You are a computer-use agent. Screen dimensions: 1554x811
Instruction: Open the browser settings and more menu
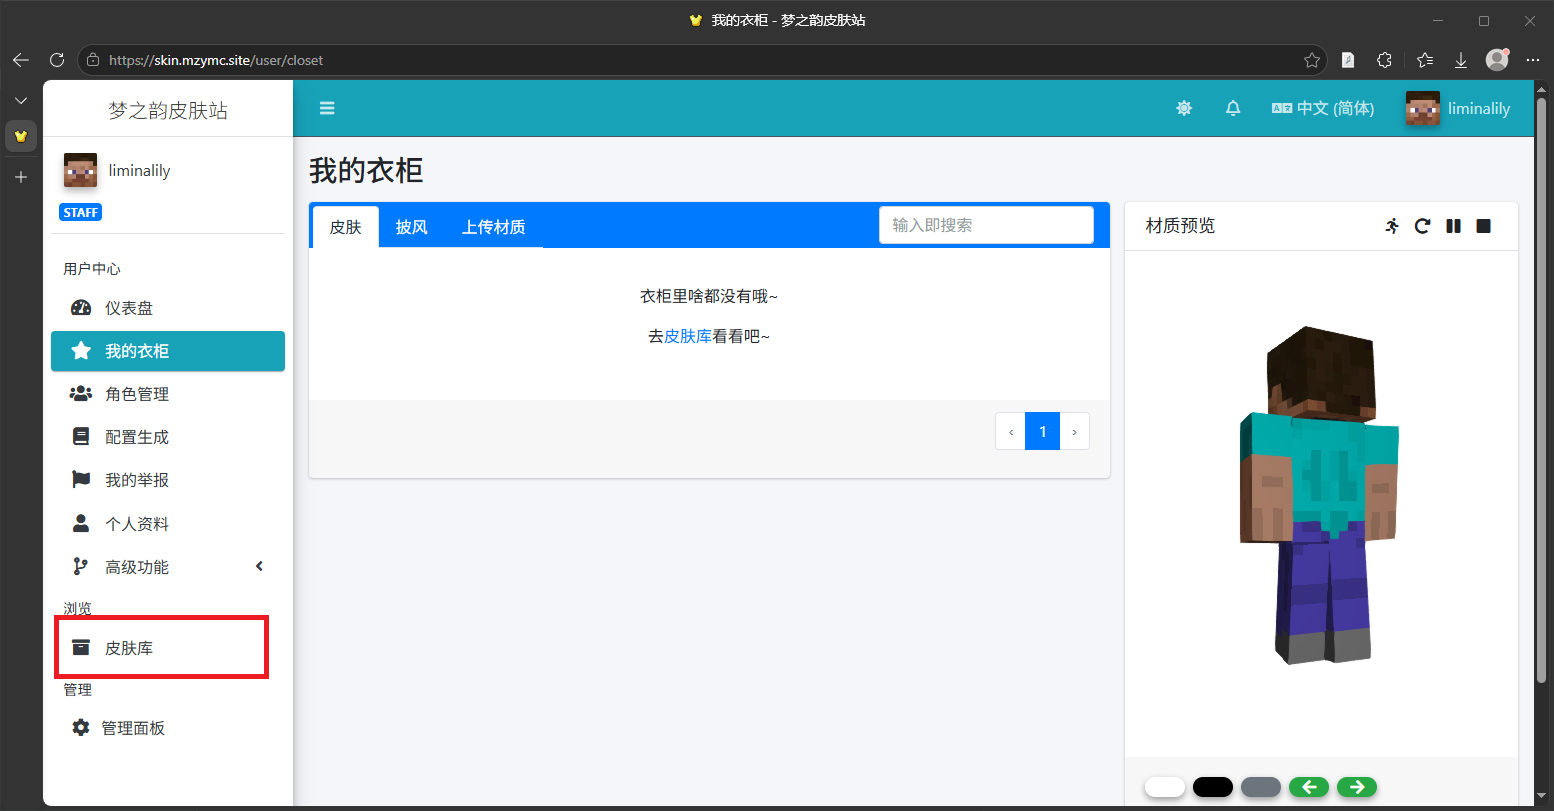pyautogui.click(x=1533, y=60)
